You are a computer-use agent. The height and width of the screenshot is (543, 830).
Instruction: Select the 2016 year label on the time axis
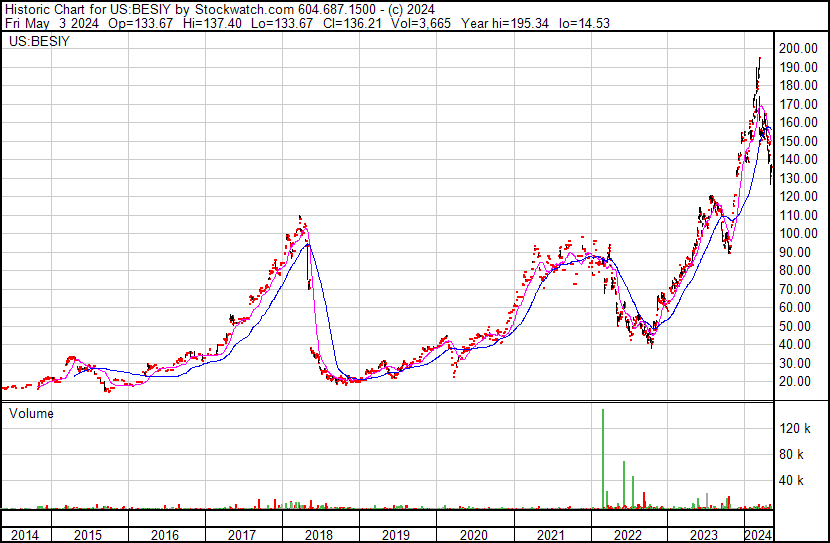click(x=165, y=535)
